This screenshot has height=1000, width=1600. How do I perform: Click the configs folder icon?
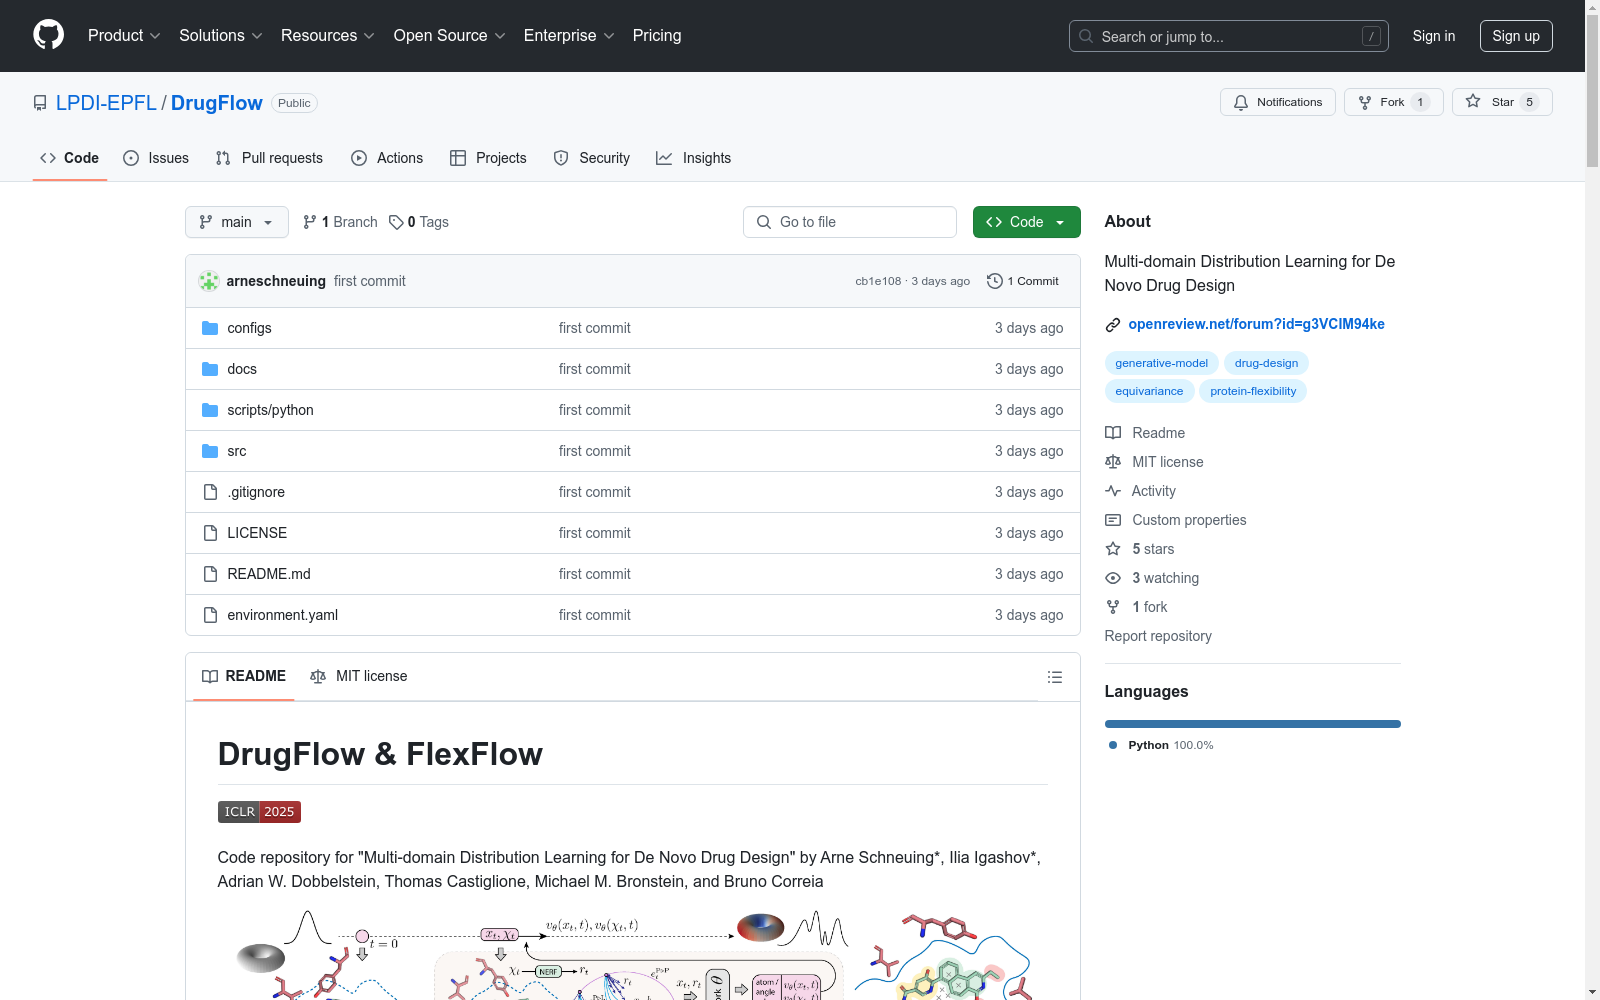tap(210, 328)
